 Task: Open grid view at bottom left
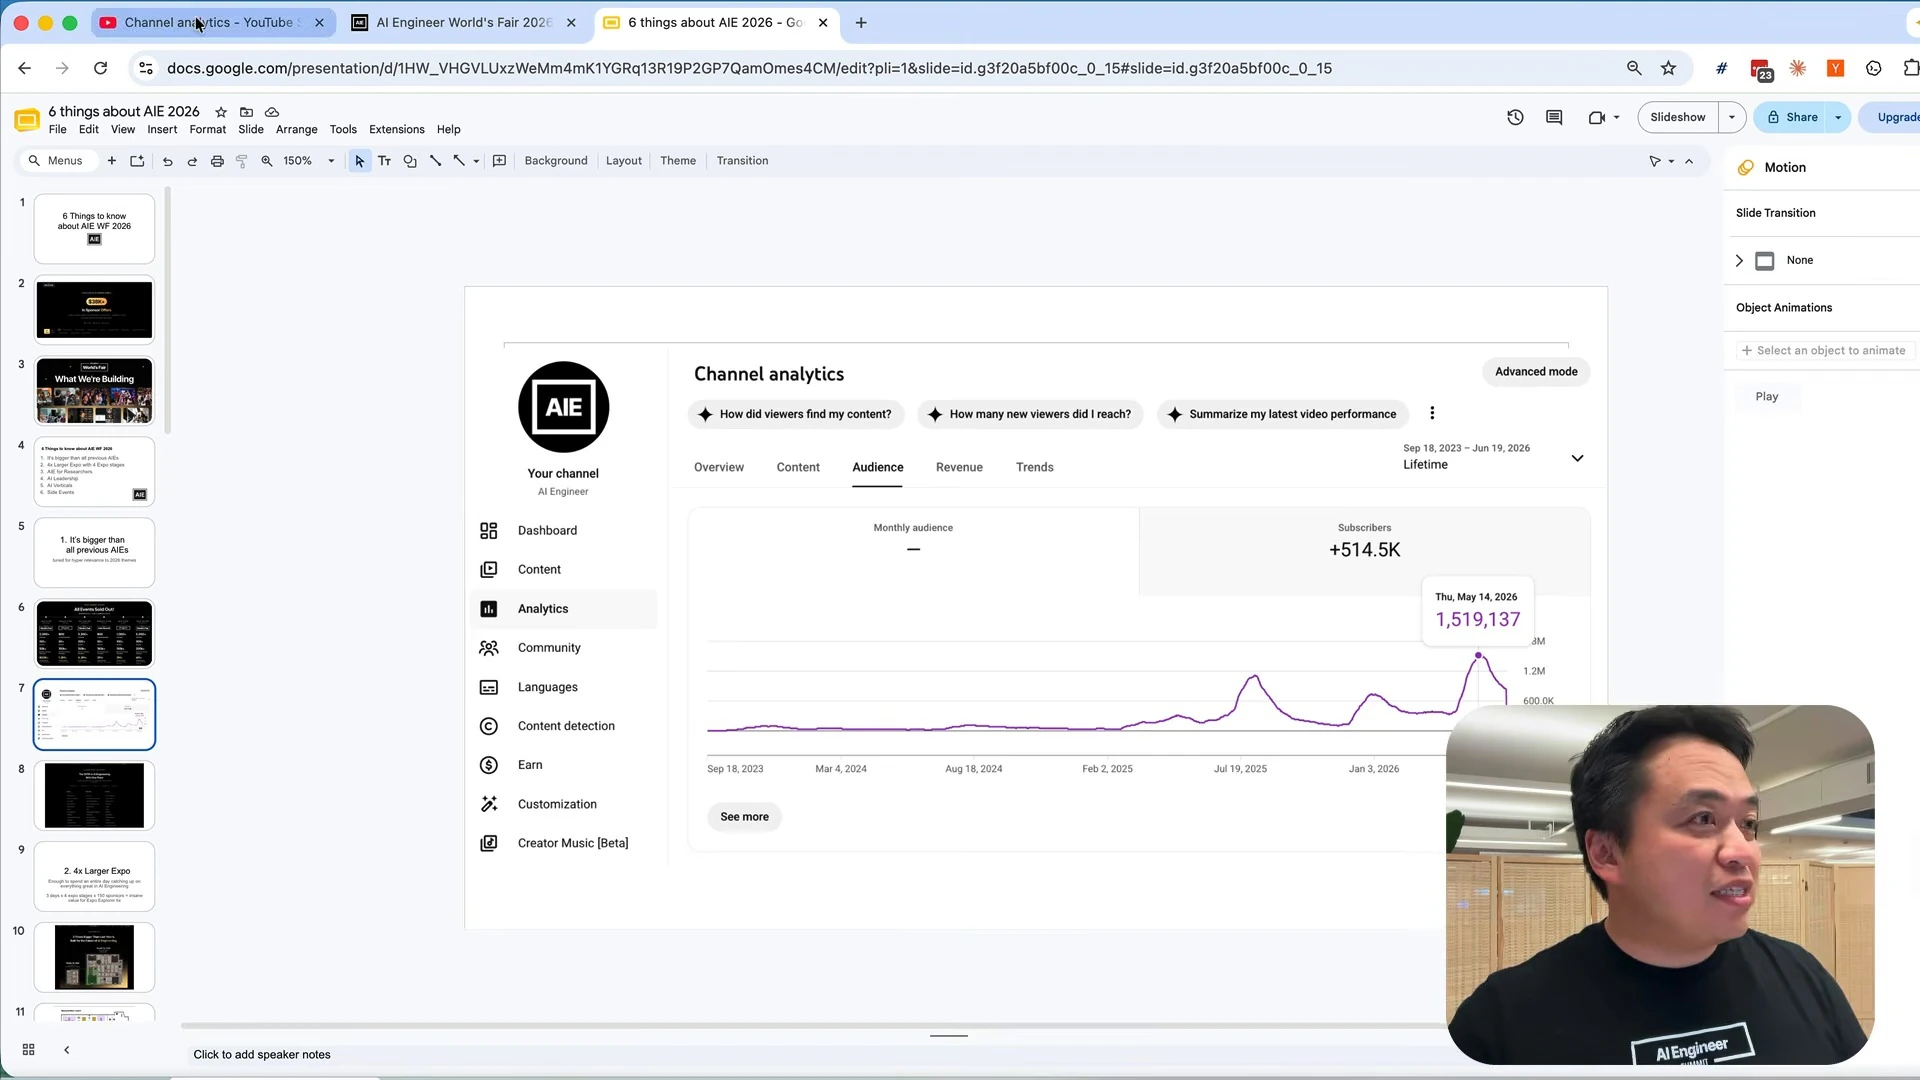[x=29, y=1050]
